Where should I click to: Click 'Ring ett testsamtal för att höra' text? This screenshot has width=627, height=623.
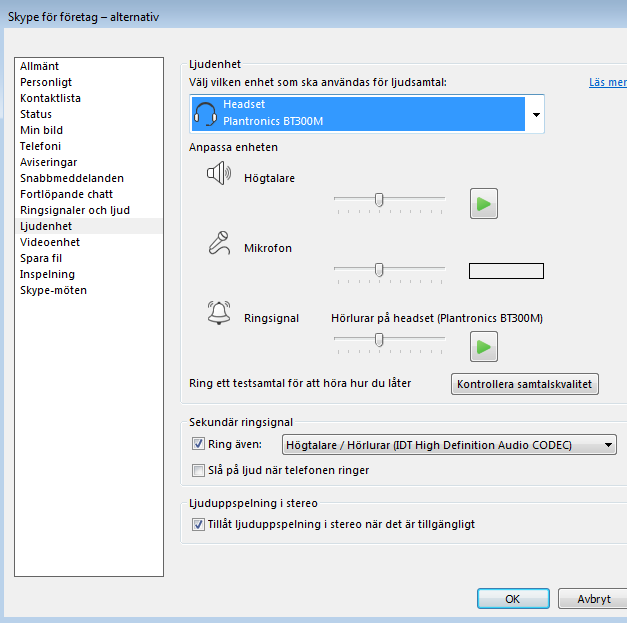(x=300, y=383)
